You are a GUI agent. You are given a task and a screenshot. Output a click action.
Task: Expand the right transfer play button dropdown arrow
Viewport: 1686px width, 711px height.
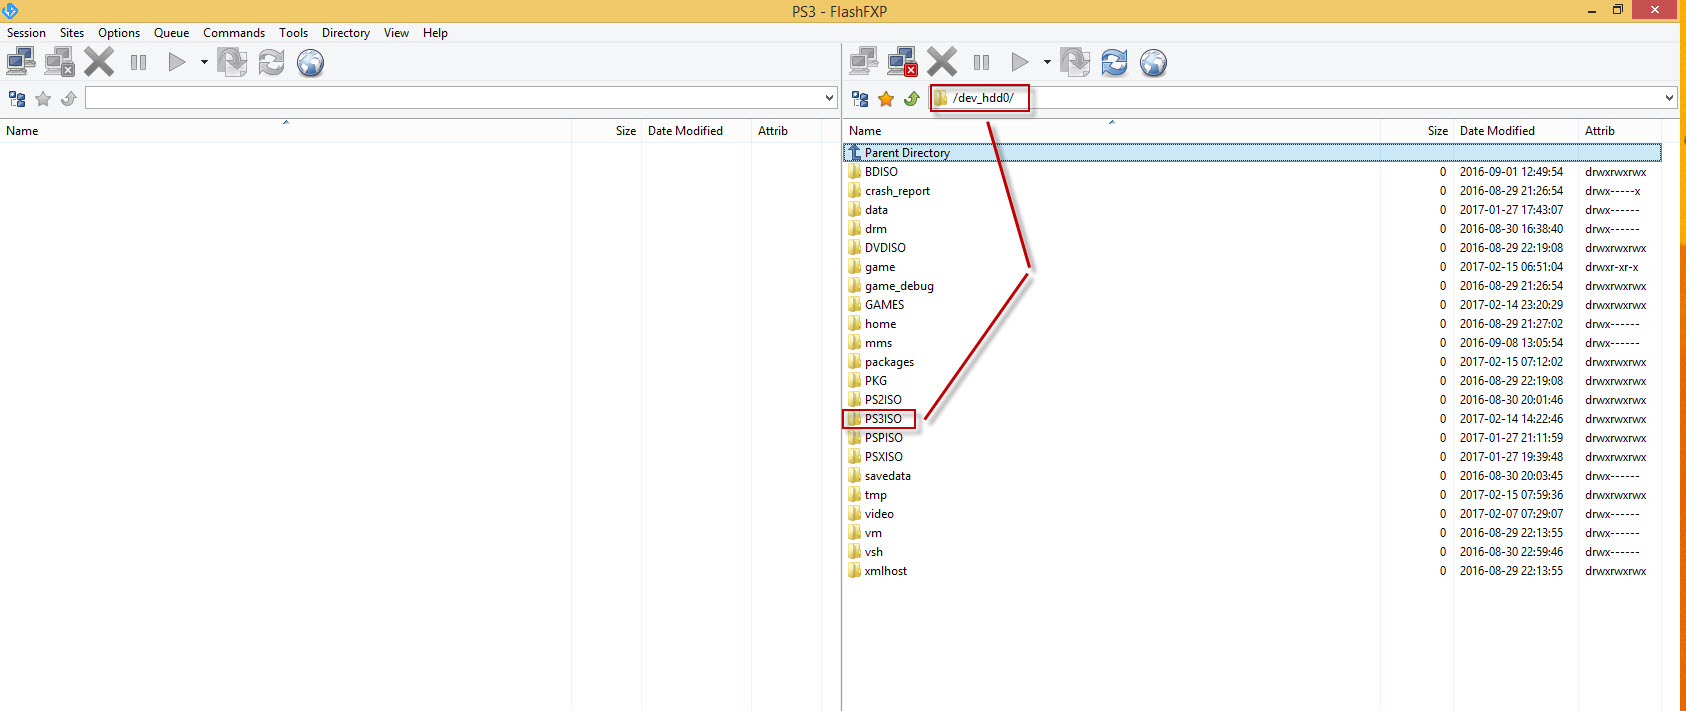click(1047, 62)
